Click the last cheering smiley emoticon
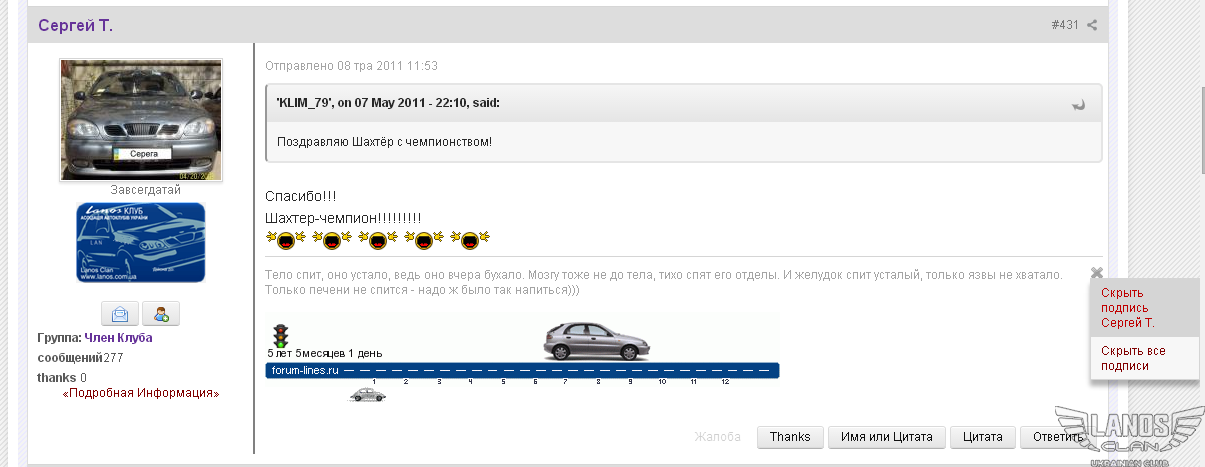 tap(468, 240)
